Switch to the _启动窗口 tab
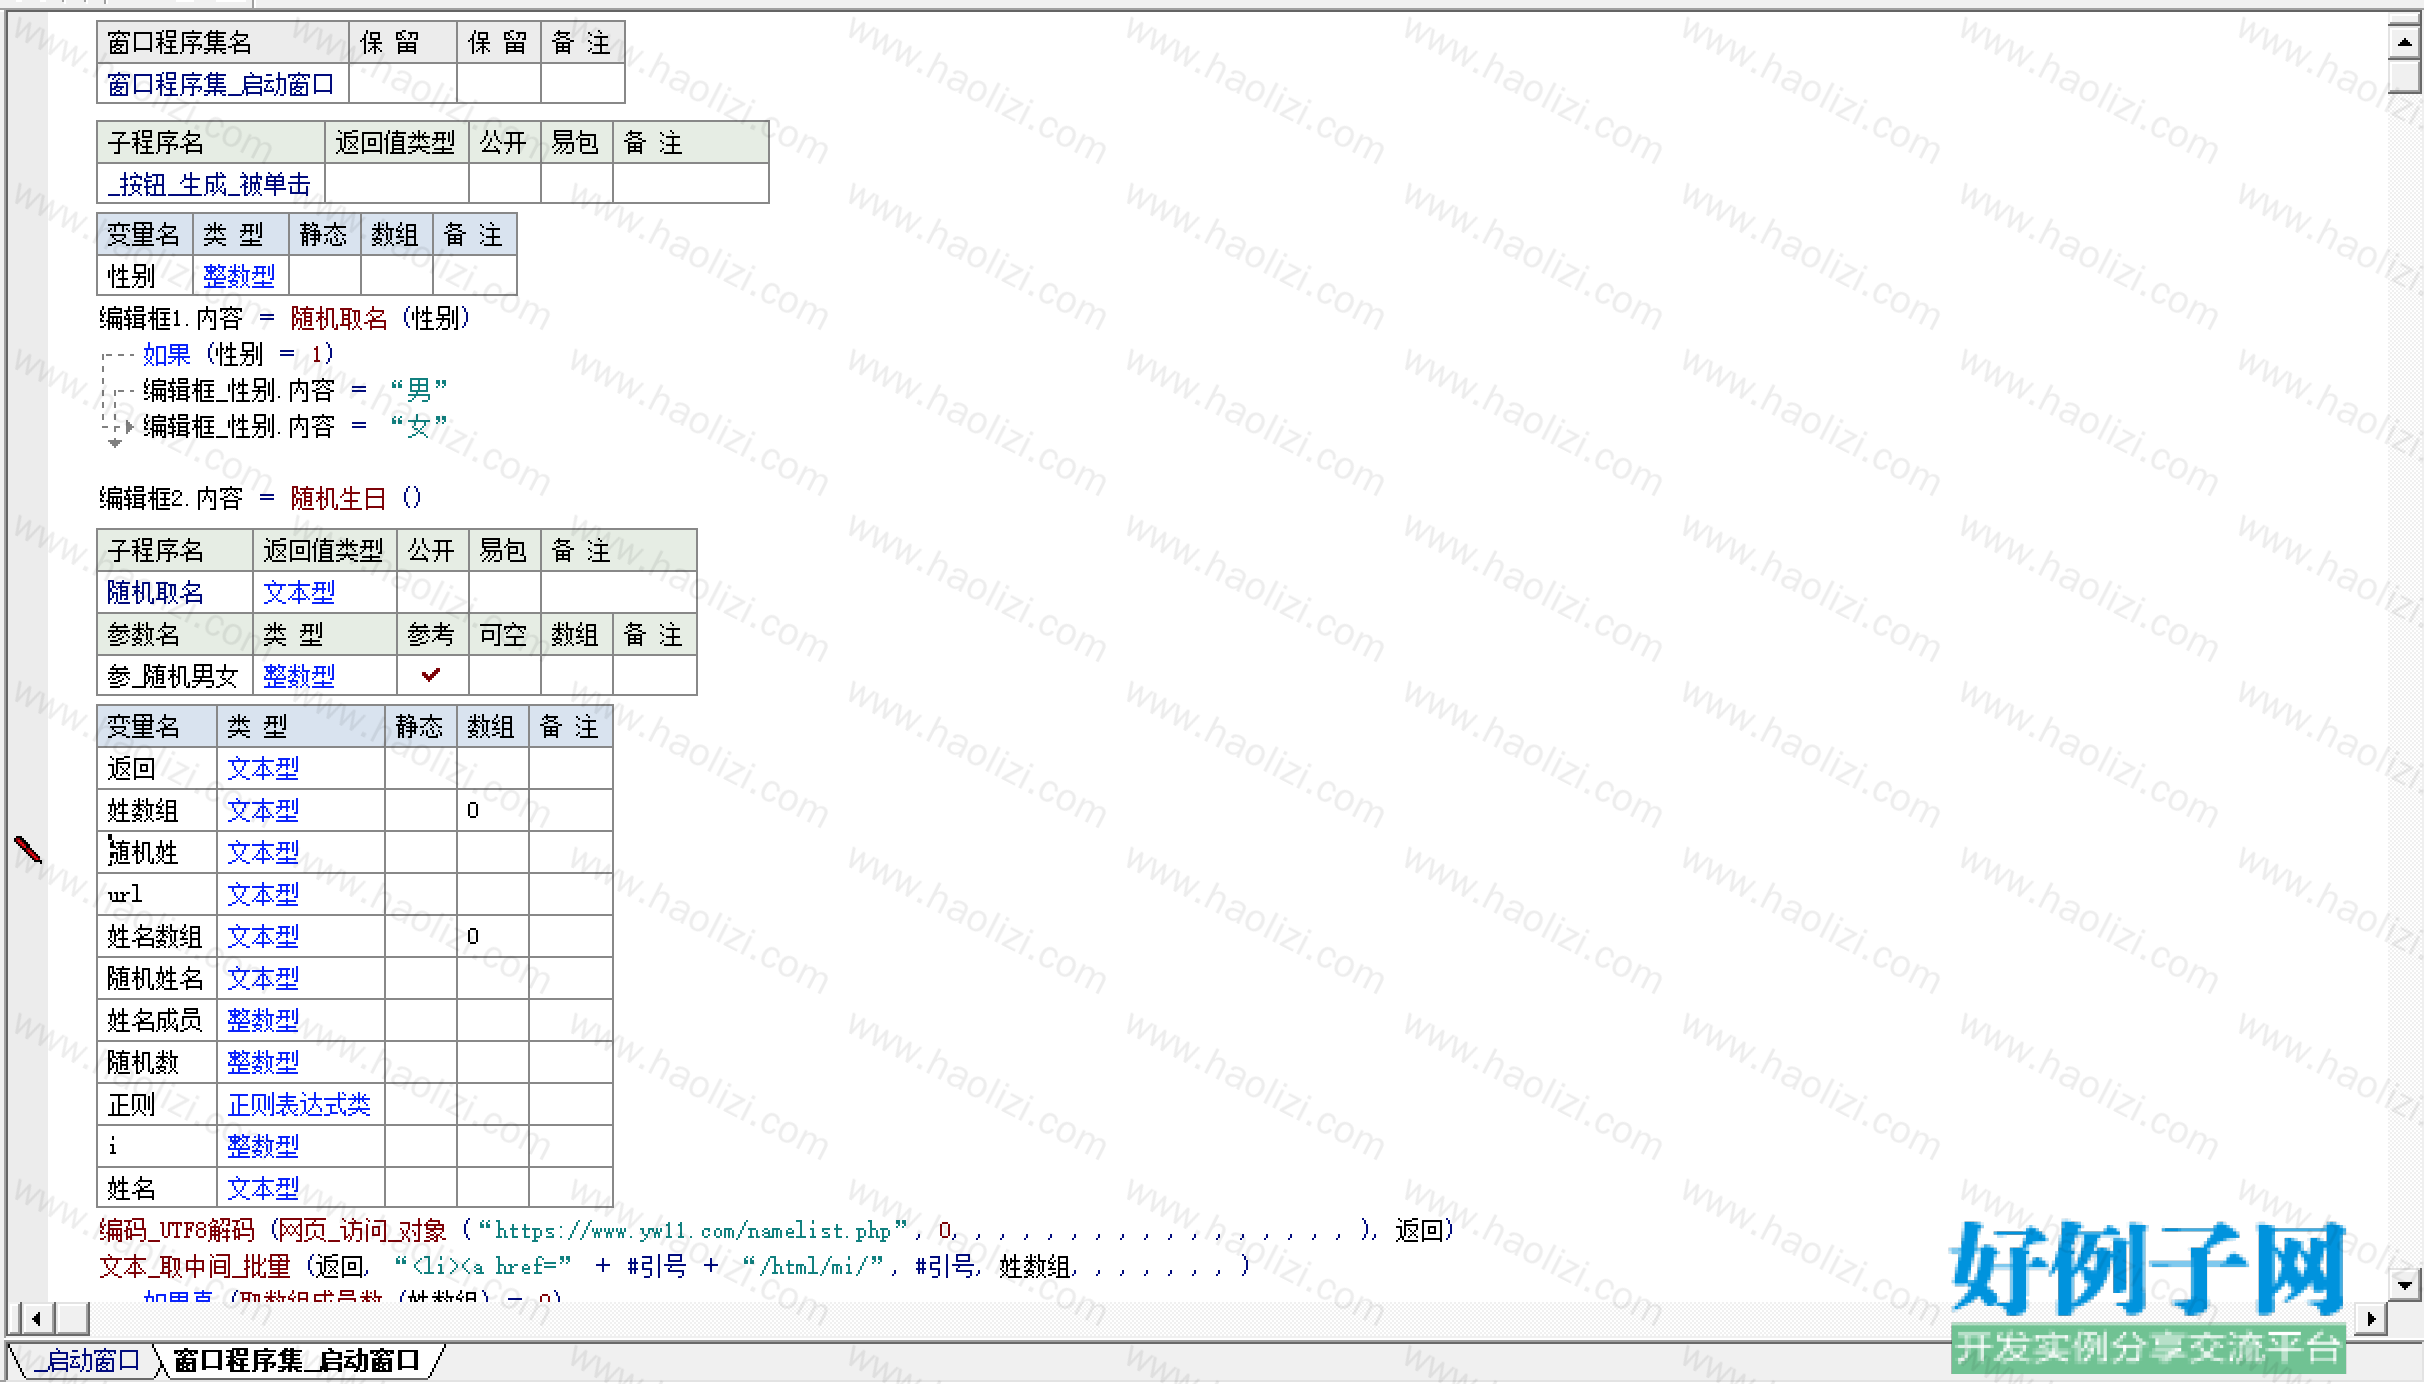Screen dimensions: 2424x1384 coord(87,1361)
